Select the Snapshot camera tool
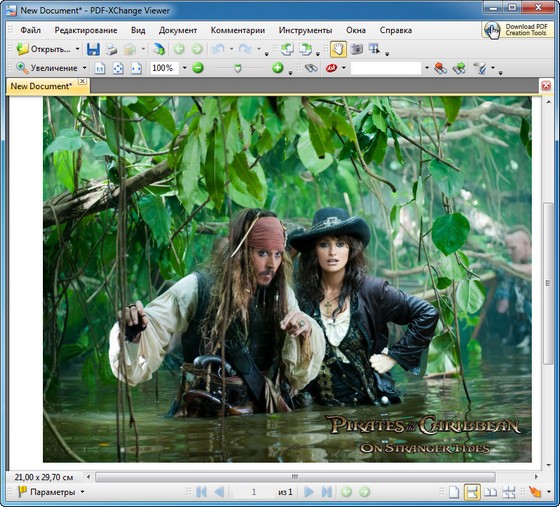 click(356, 49)
